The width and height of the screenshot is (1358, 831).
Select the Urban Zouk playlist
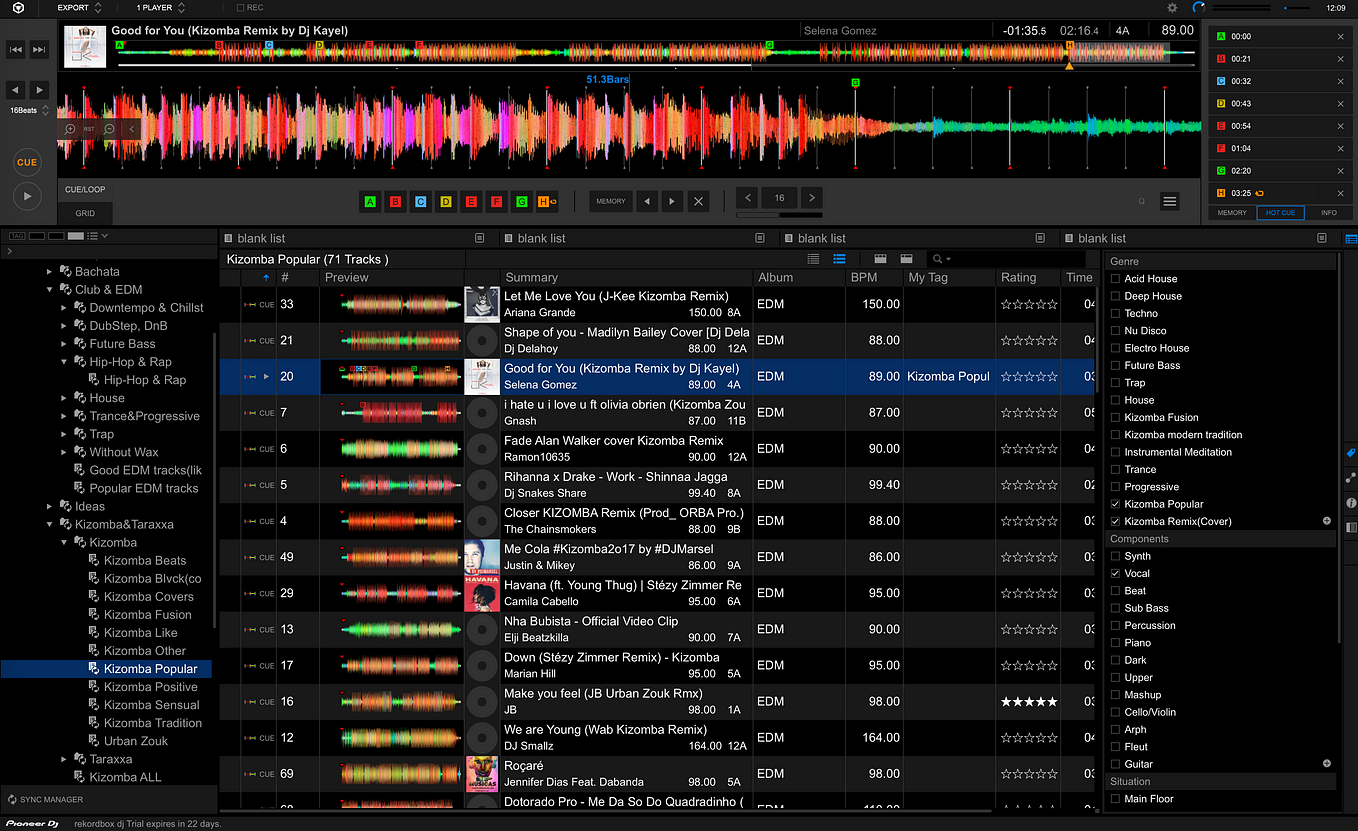(136, 741)
